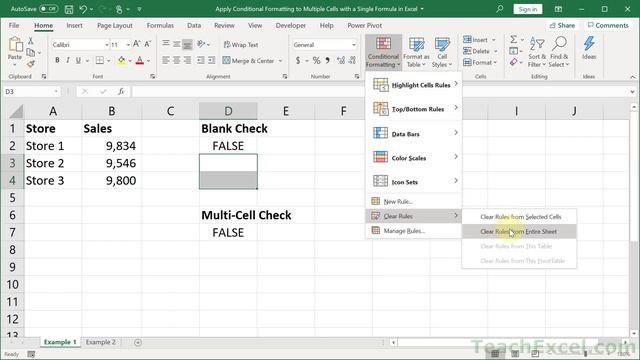Open Format as Table
The height and width of the screenshot is (360, 640).
tap(416, 52)
